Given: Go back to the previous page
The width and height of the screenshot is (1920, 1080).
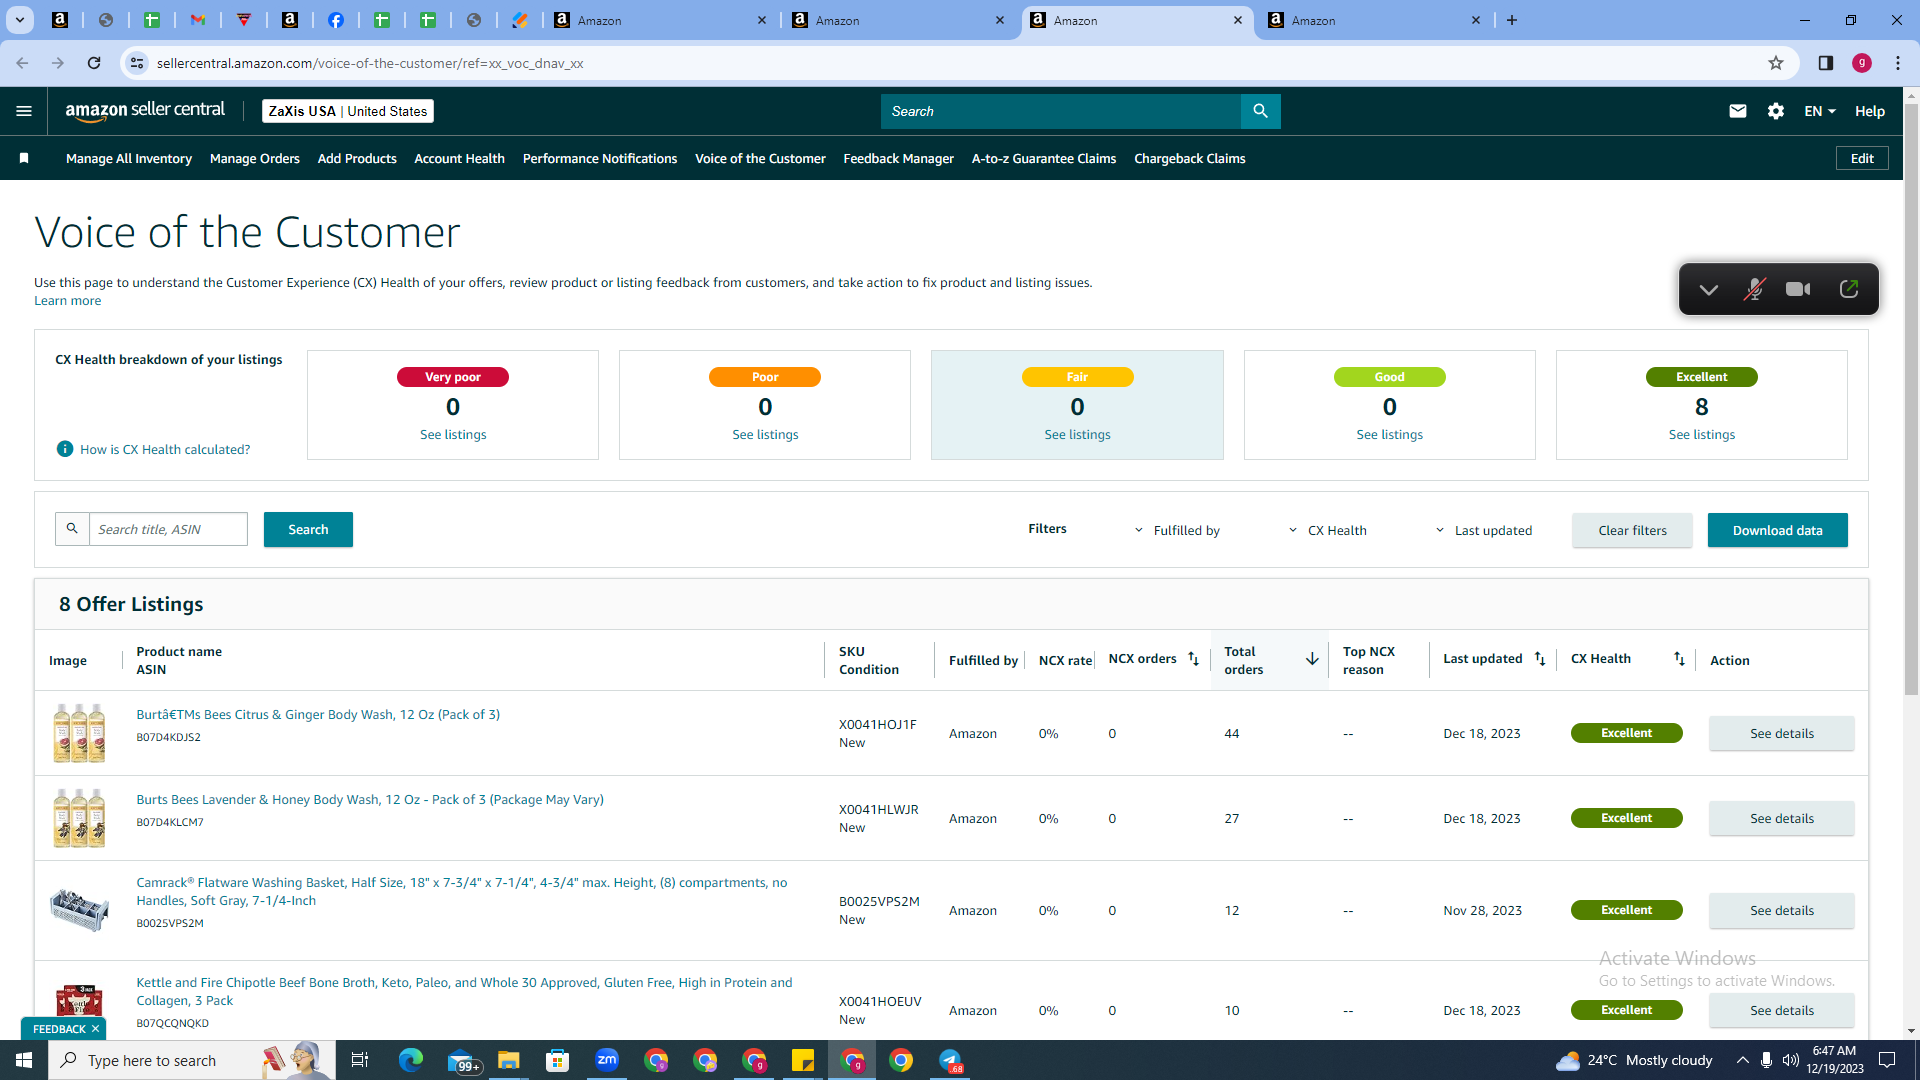Looking at the screenshot, I should [x=22, y=63].
